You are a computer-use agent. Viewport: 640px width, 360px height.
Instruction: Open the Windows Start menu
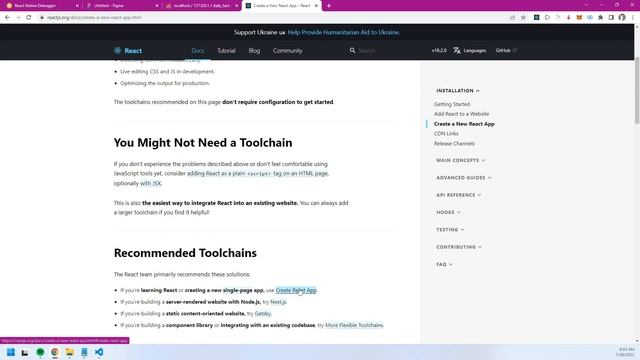(x=11, y=352)
